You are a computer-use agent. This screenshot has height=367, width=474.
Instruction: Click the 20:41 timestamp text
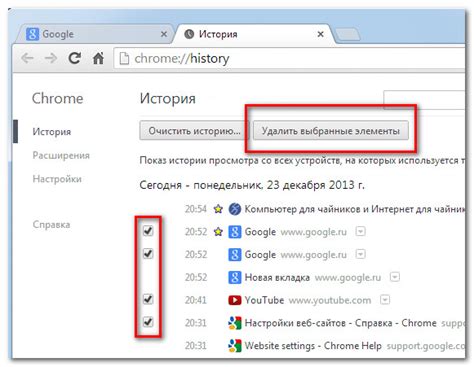[x=196, y=300]
